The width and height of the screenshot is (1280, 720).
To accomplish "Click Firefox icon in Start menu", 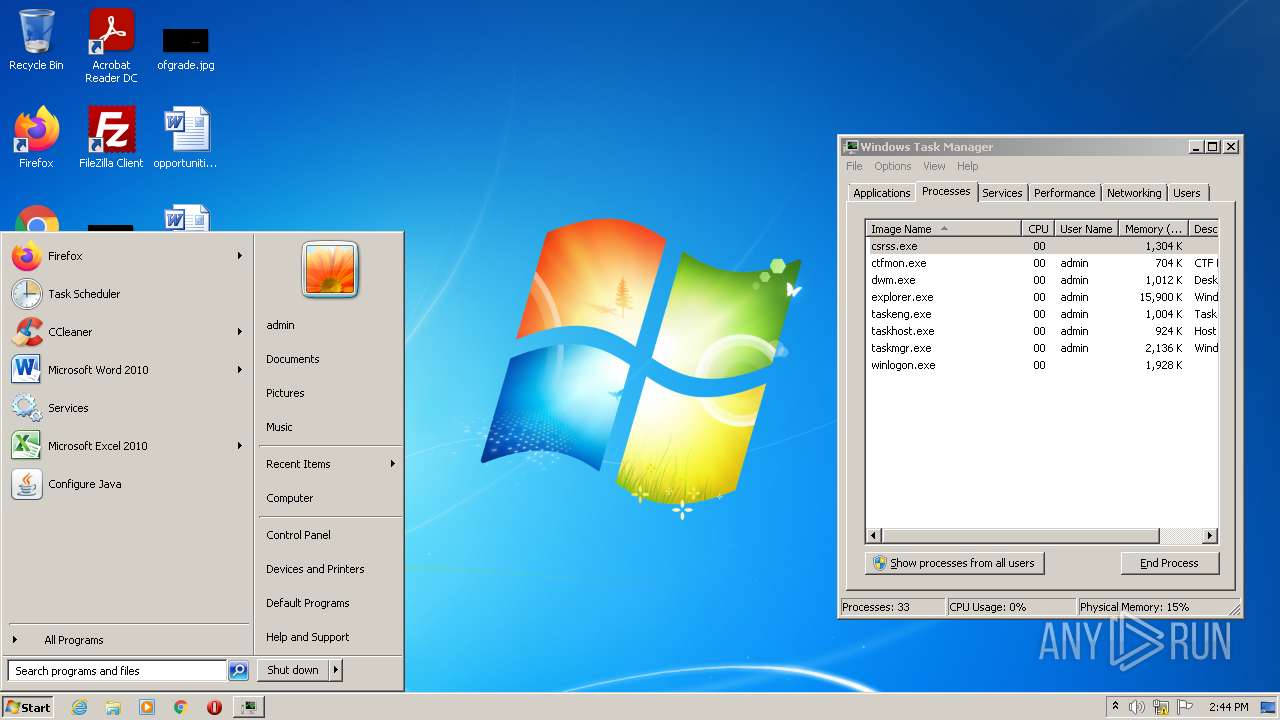I will pyautogui.click(x=27, y=256).
